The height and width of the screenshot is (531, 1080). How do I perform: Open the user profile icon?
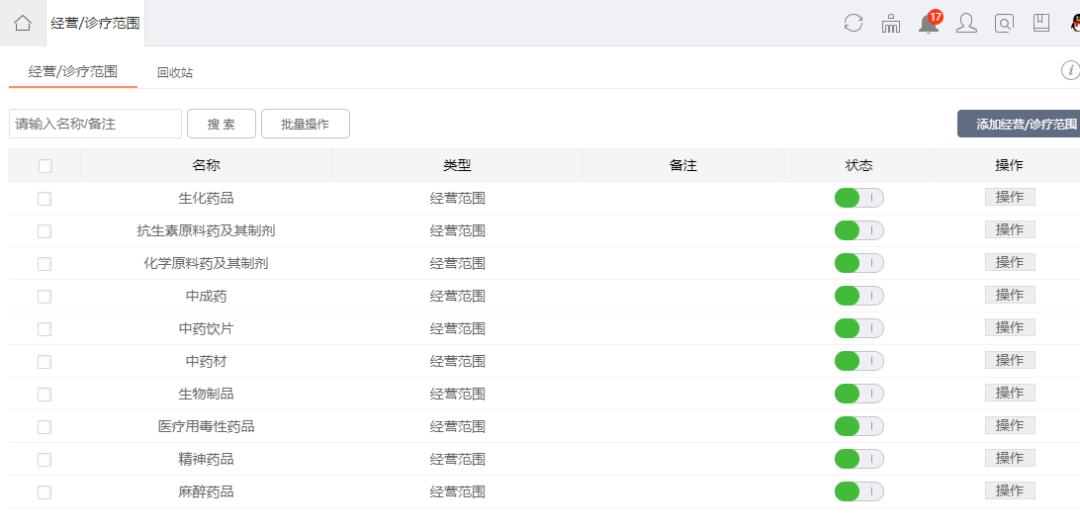point(967,23)
